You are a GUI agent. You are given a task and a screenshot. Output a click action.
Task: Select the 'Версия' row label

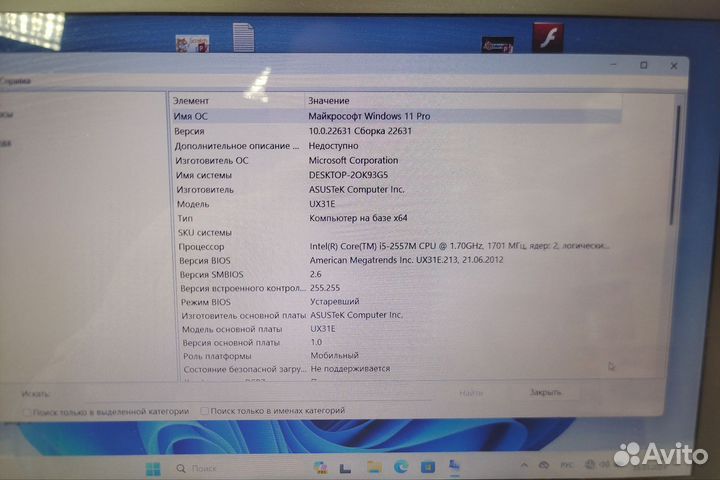[x=189, y=131]
